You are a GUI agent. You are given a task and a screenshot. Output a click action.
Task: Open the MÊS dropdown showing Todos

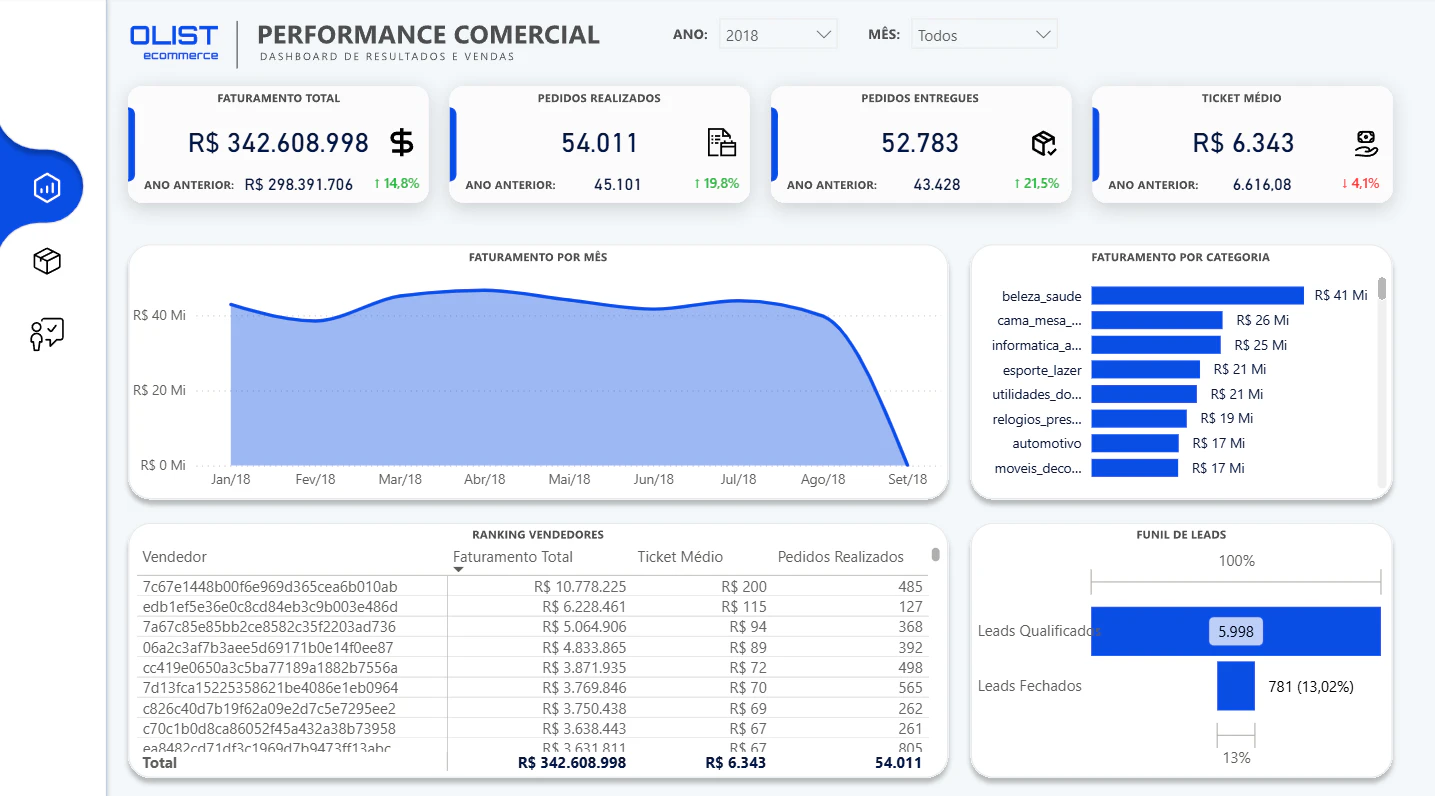click(x=984, y=35)
